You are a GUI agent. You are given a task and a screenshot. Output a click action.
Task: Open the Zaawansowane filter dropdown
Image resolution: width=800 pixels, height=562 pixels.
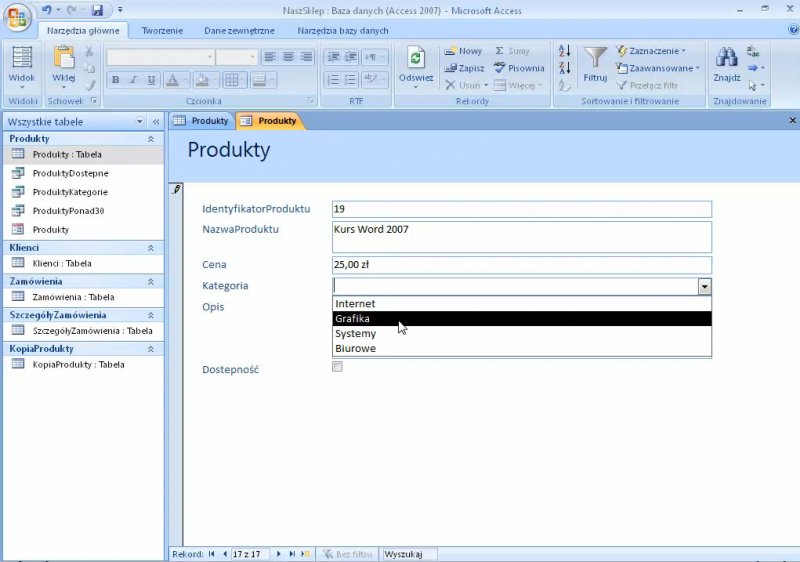tap(655, 68)
